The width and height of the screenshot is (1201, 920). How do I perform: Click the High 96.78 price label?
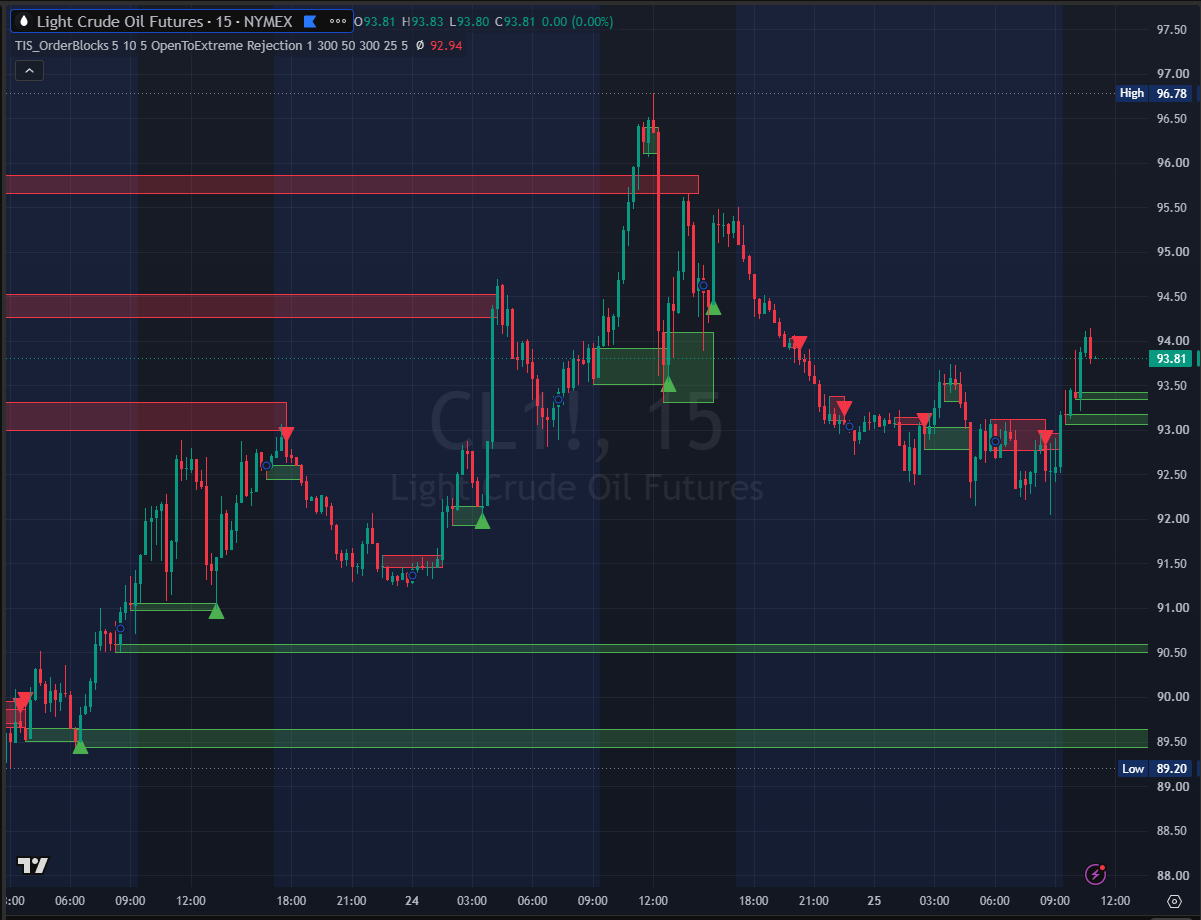coord(1154,93)
